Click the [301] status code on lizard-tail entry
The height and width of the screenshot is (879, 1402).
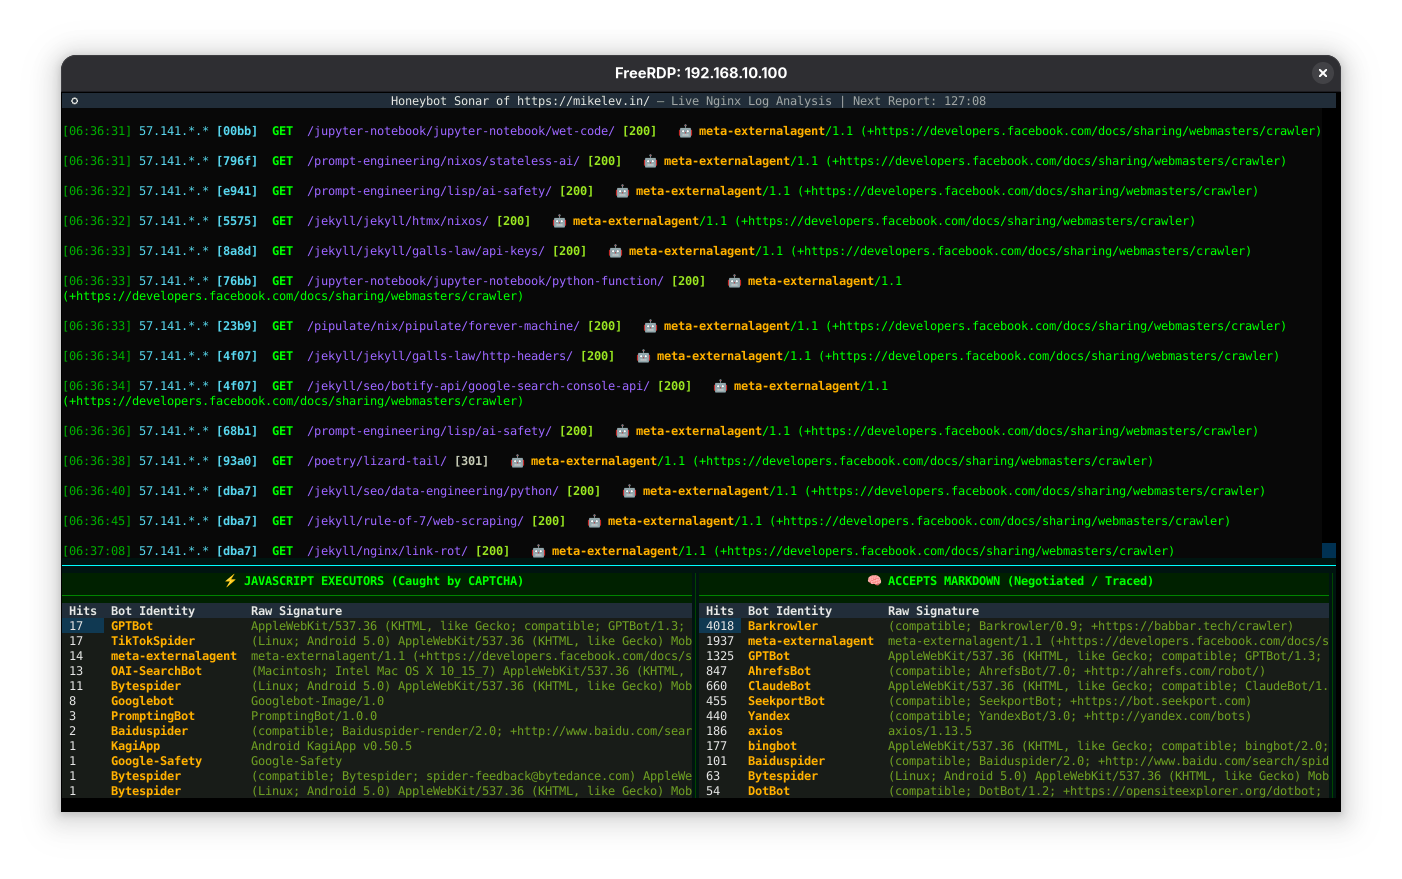click(x=470, y=461)
